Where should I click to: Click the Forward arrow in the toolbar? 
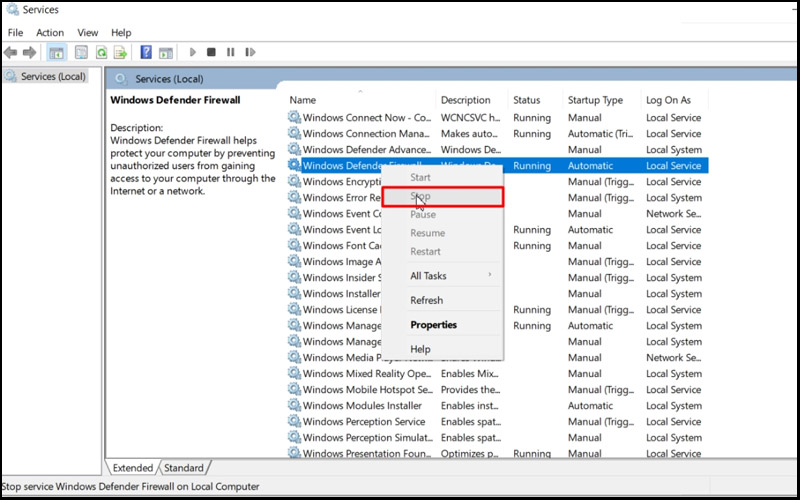click(x=30, y=52)
